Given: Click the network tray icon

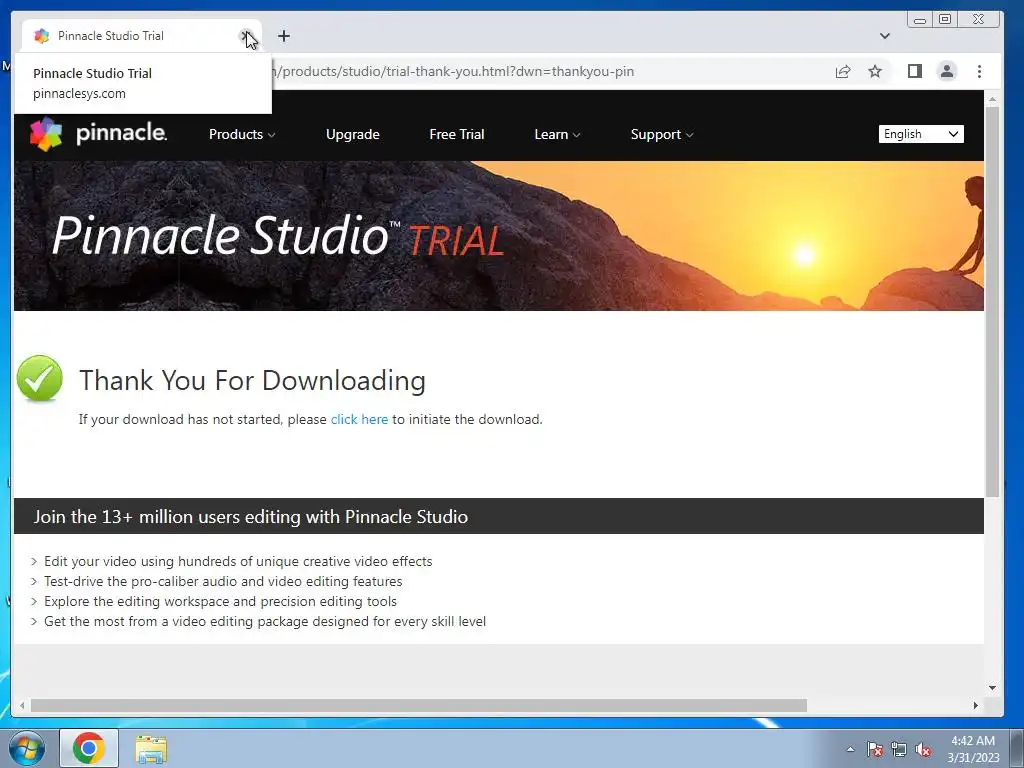Looking at the screenshot, I should [x=899, y=750].
